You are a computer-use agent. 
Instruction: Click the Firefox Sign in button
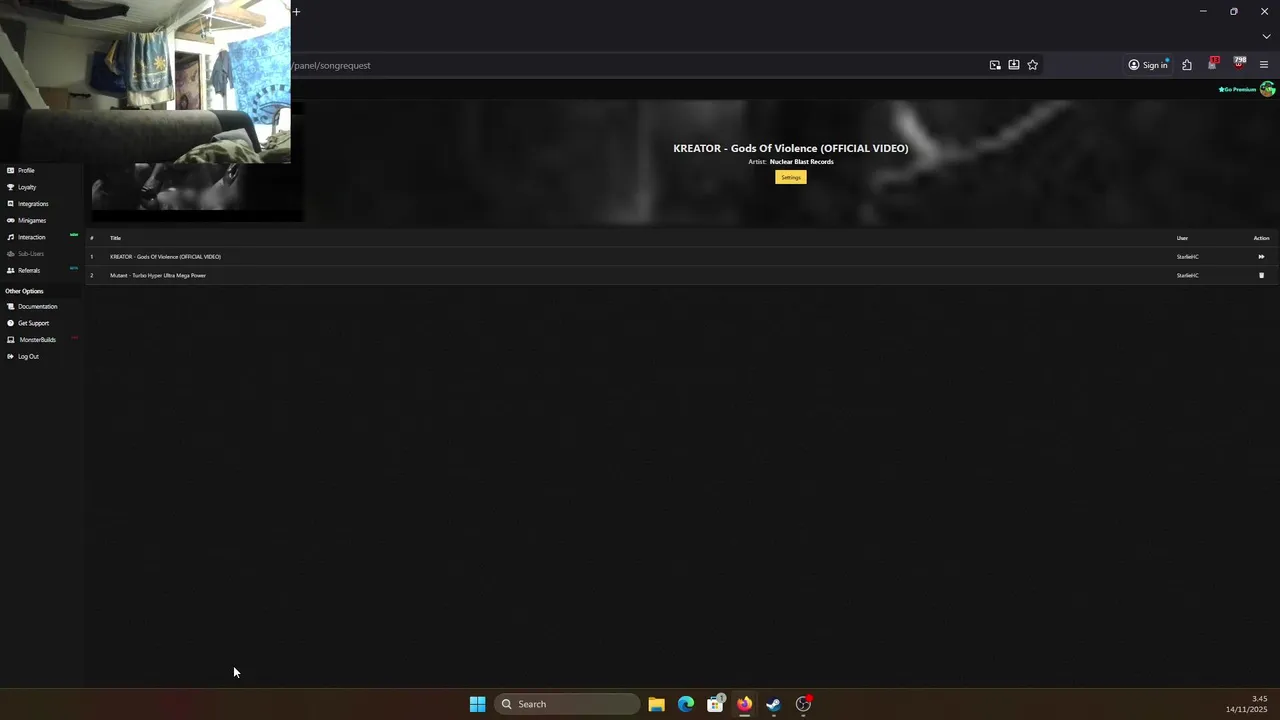(x=1148, y=65)
